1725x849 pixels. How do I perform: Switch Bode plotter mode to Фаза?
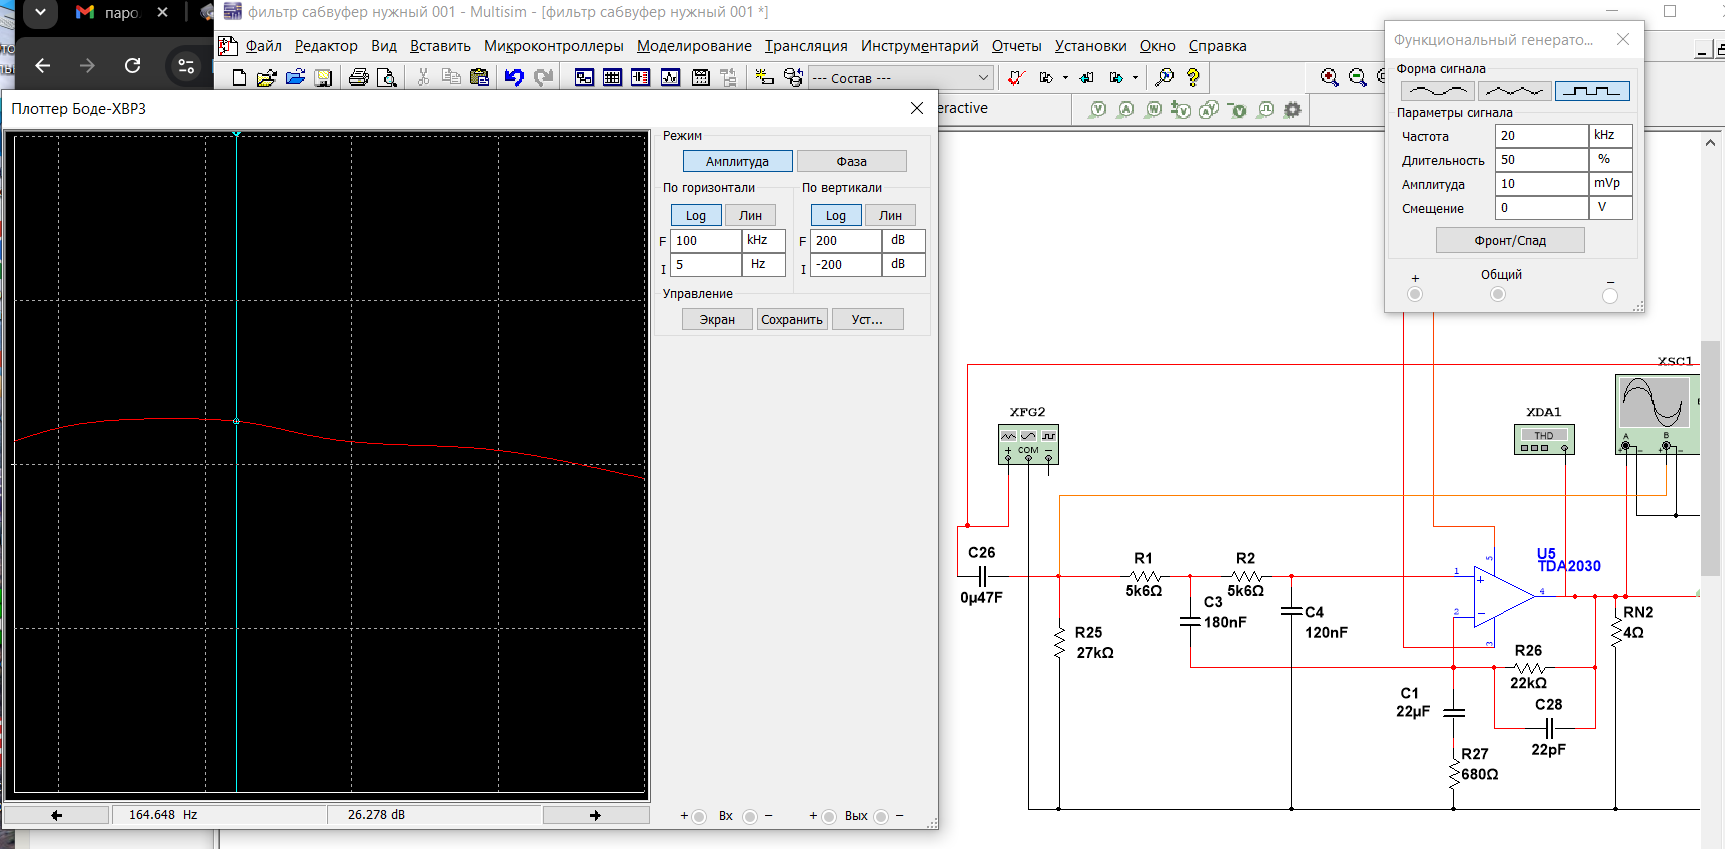point(851,161)
